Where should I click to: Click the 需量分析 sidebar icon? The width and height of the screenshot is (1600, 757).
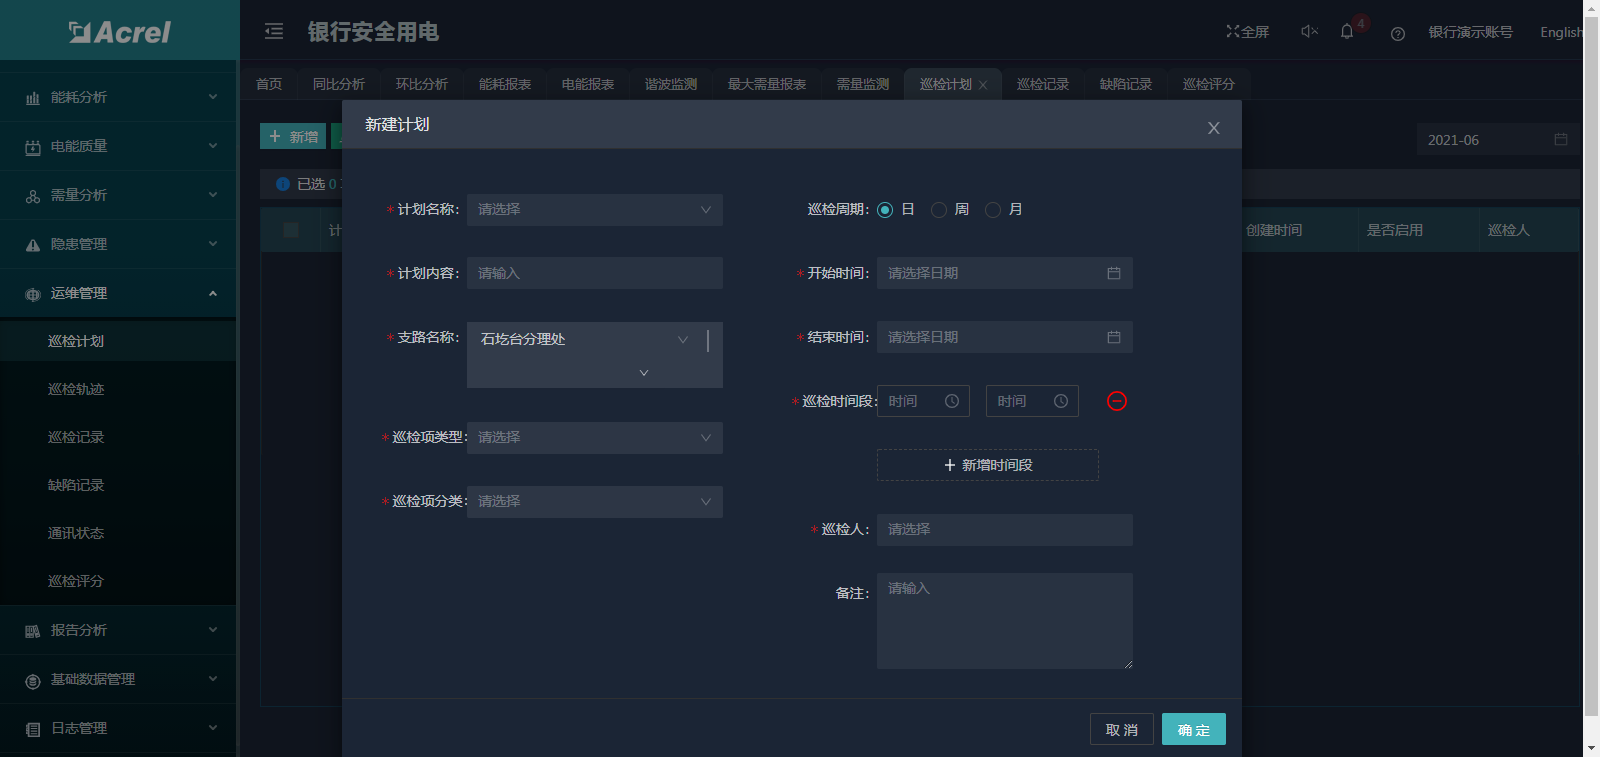[33, 196]
